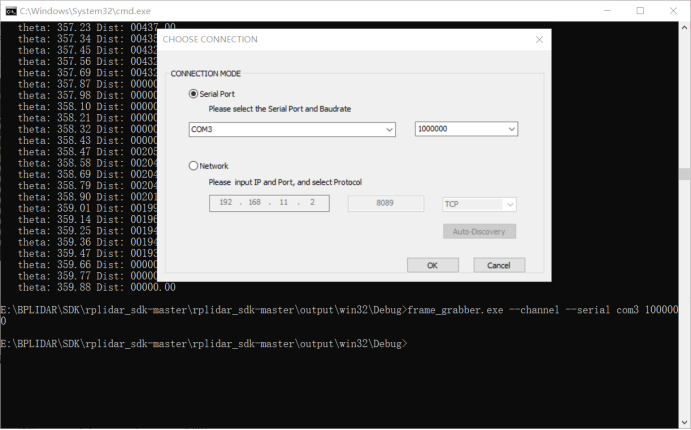Click the C:\Windows\System32\cmd.exe title text
The height and width of the screenshot is (430, 691).
(x=85, y=11)
